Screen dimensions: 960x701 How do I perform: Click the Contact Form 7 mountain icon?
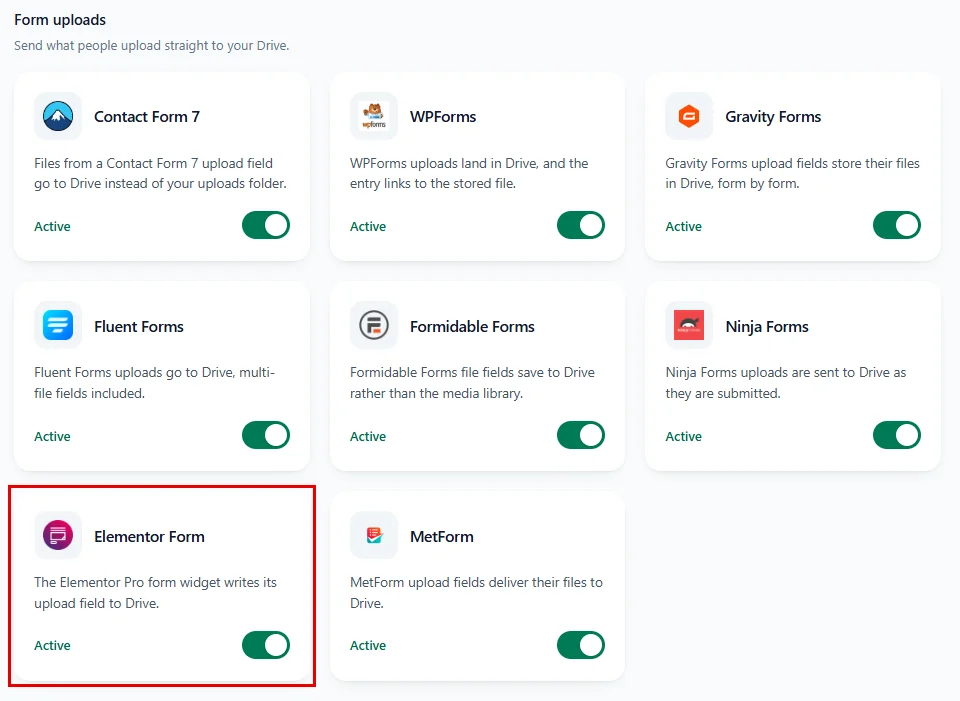[x=58, y=116]
